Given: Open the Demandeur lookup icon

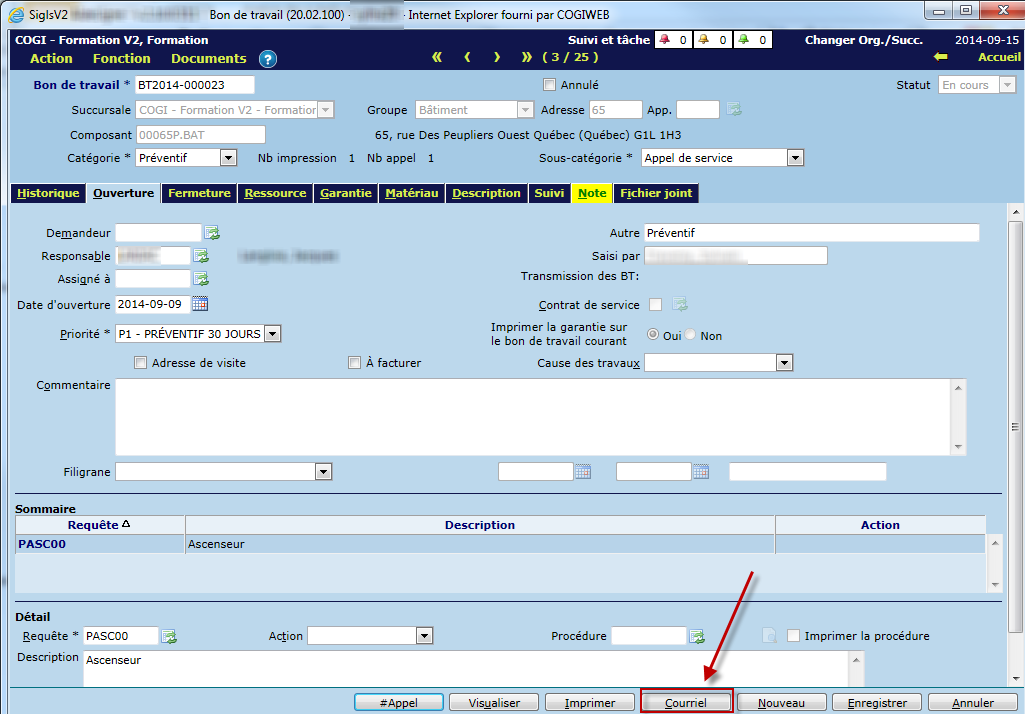Looking at the screenshot, I should tap(212, 233).
